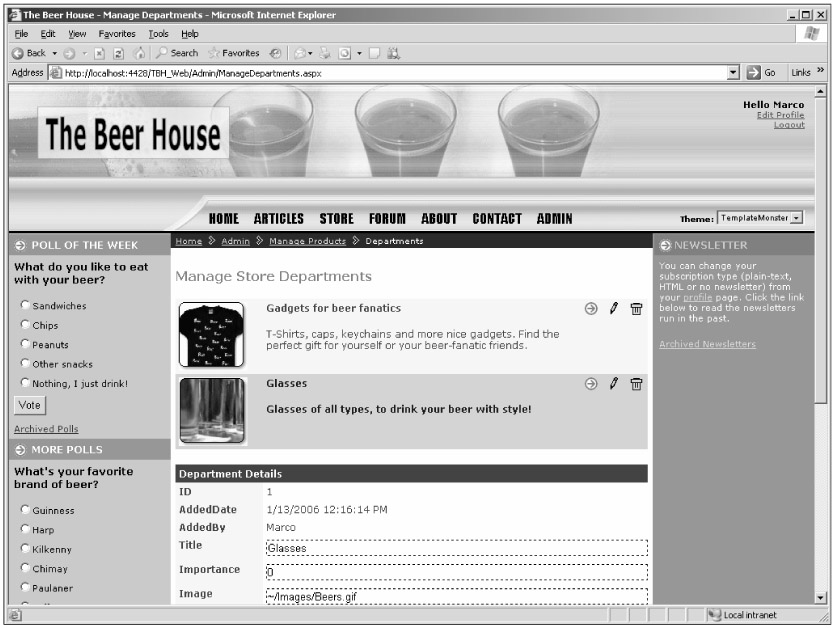
Task: Click the arrow icon in the Gadgets row
Action: (x=591, y=309)
